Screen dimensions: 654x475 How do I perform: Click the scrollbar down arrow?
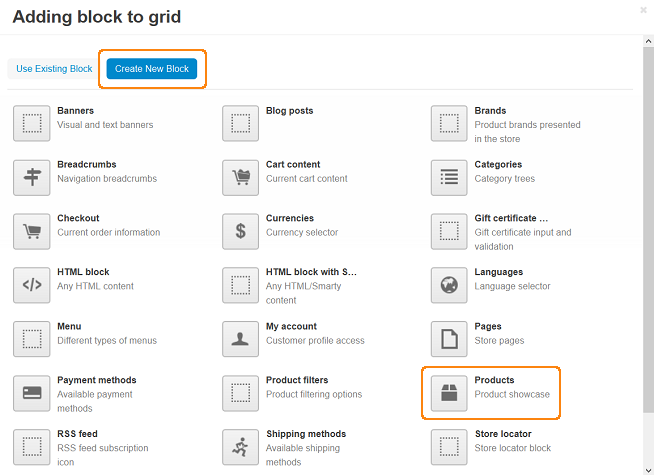point(648,470)
